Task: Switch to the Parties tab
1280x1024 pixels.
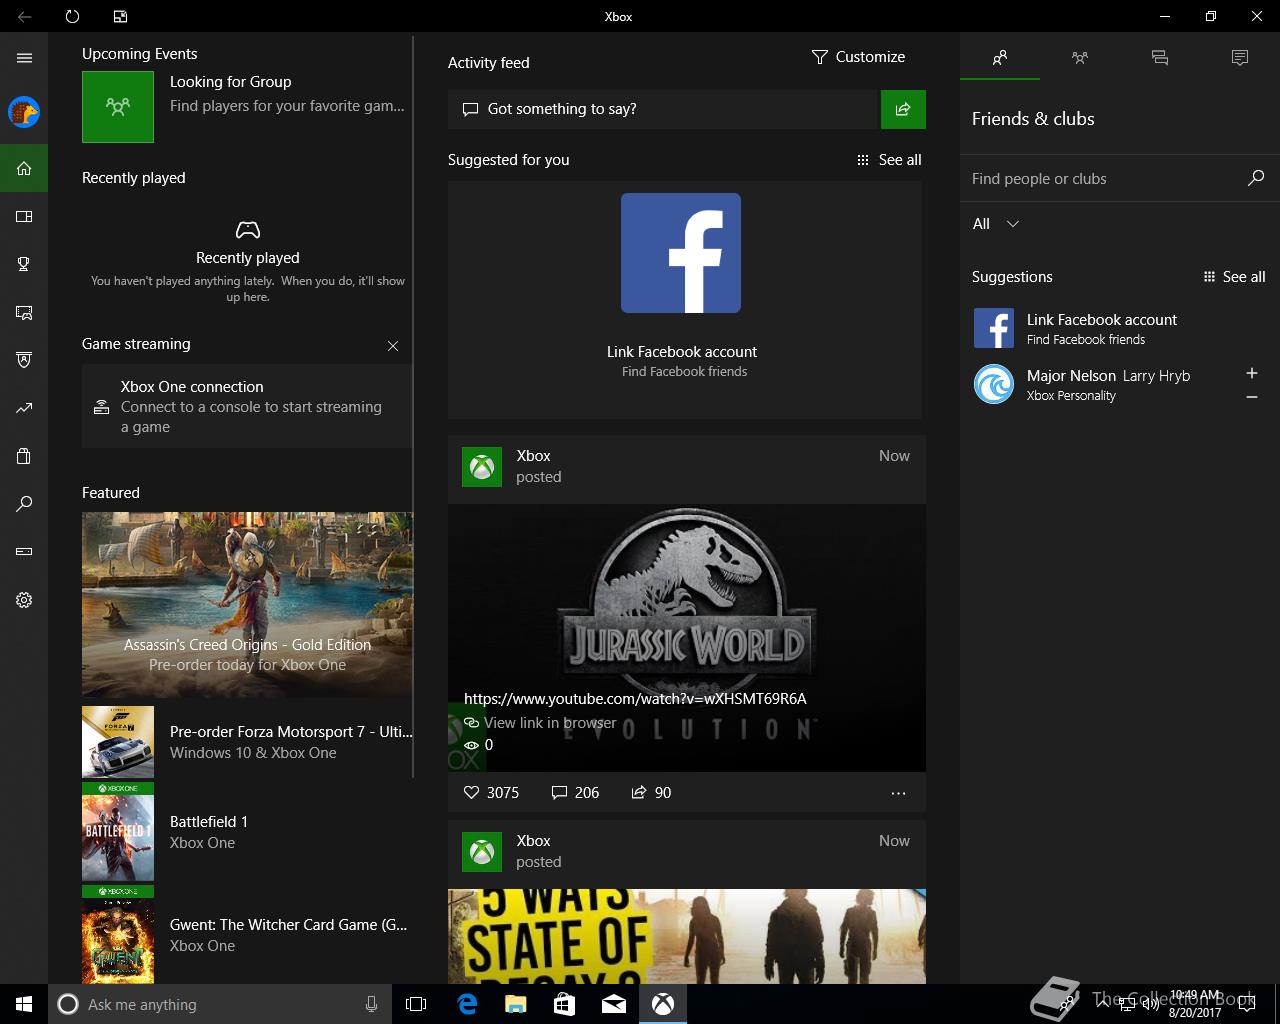Action: point(1080,58)
